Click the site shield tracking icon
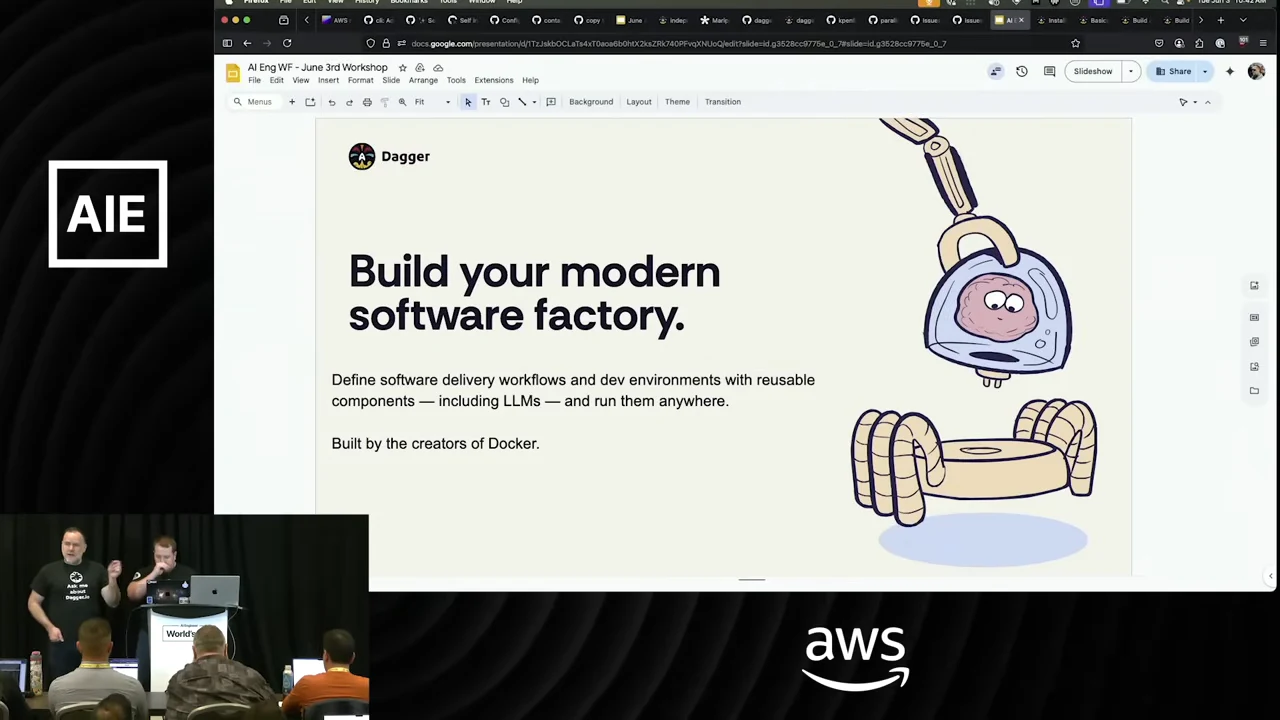The image size is (1280, 720). click(371, 43)
